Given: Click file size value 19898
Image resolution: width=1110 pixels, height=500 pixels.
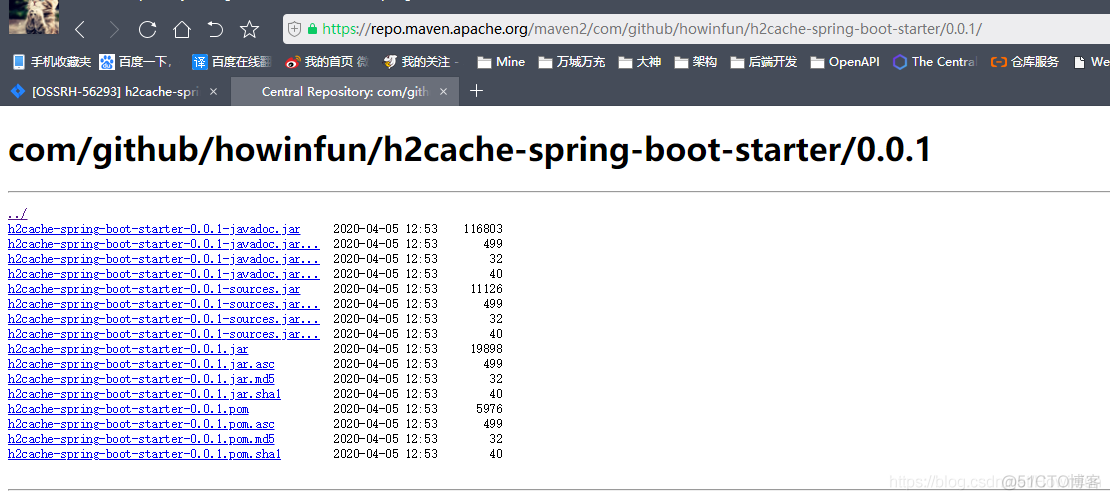Looking at the screenshot, I should [486, 349].
